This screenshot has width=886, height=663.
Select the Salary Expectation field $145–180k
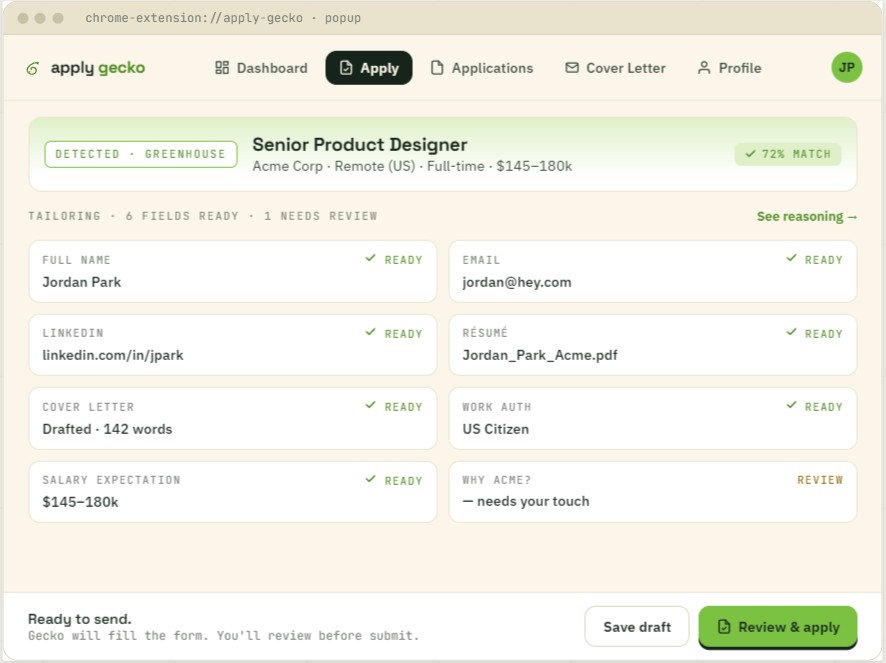(233, 492)
